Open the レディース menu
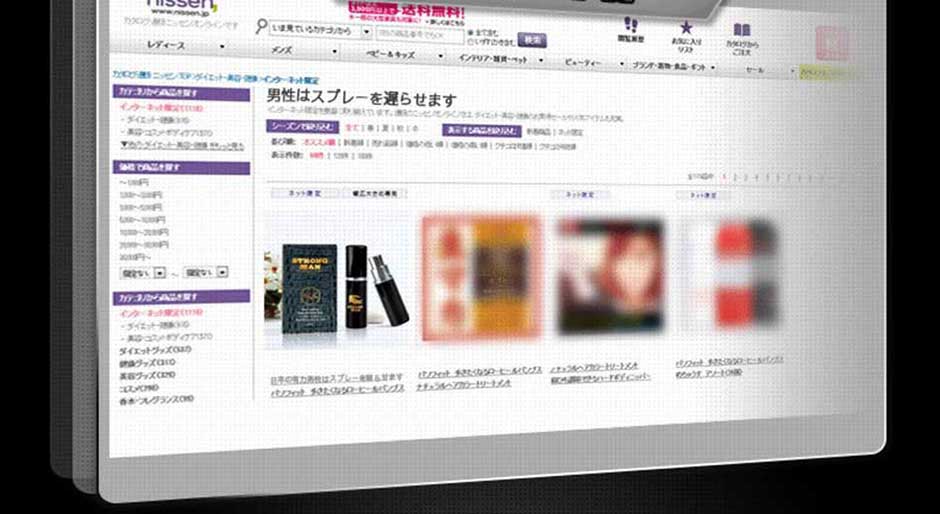The width and height of the screenshot is (940, 514). pos(166,45)
